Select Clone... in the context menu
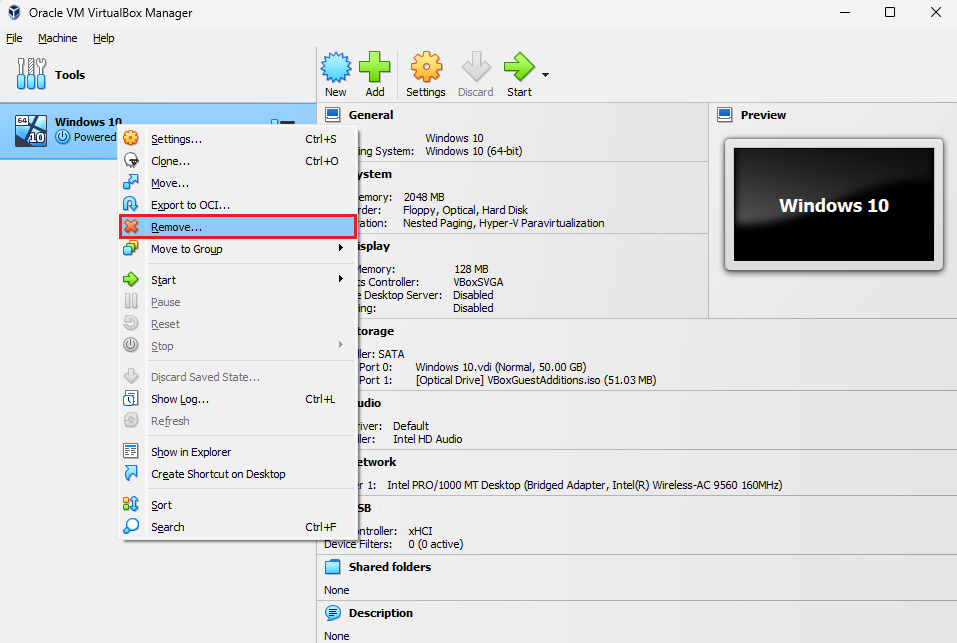The height and width of the screenshot is (643, 957). 237,161
